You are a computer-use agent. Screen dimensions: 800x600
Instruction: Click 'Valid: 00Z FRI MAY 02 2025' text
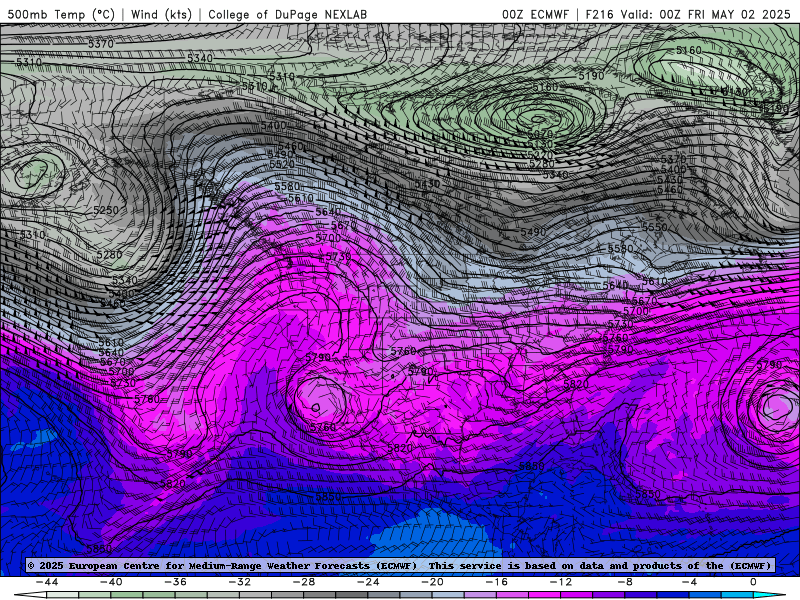(x=705, y=14)
